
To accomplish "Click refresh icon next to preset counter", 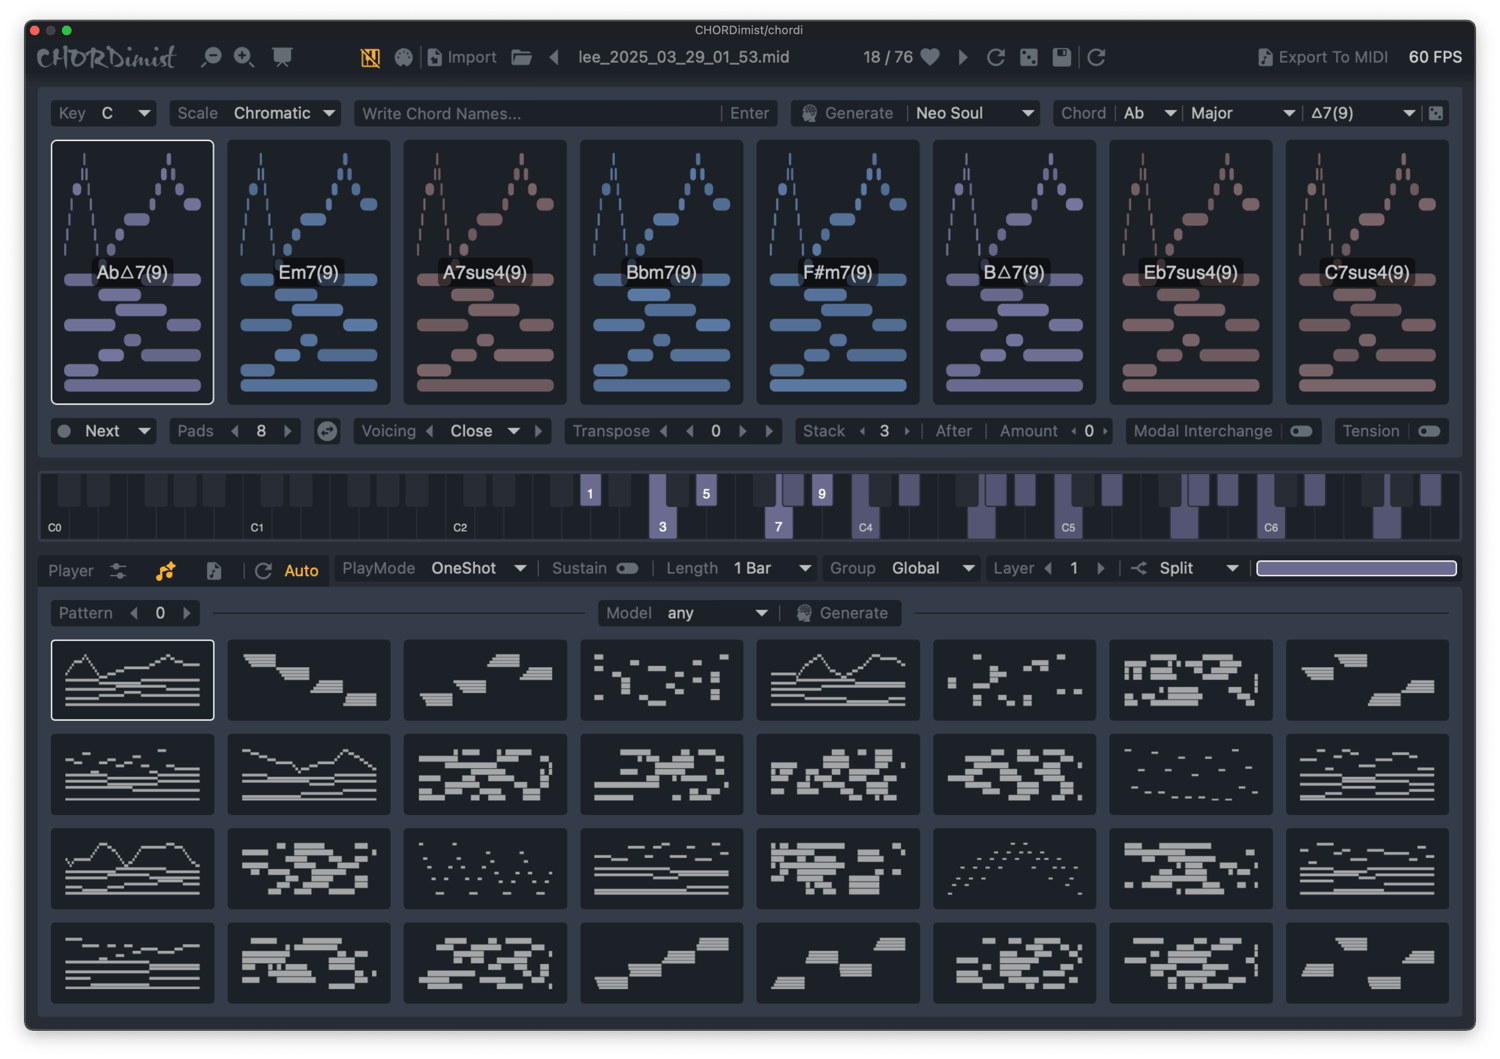I will click(995, 57).
